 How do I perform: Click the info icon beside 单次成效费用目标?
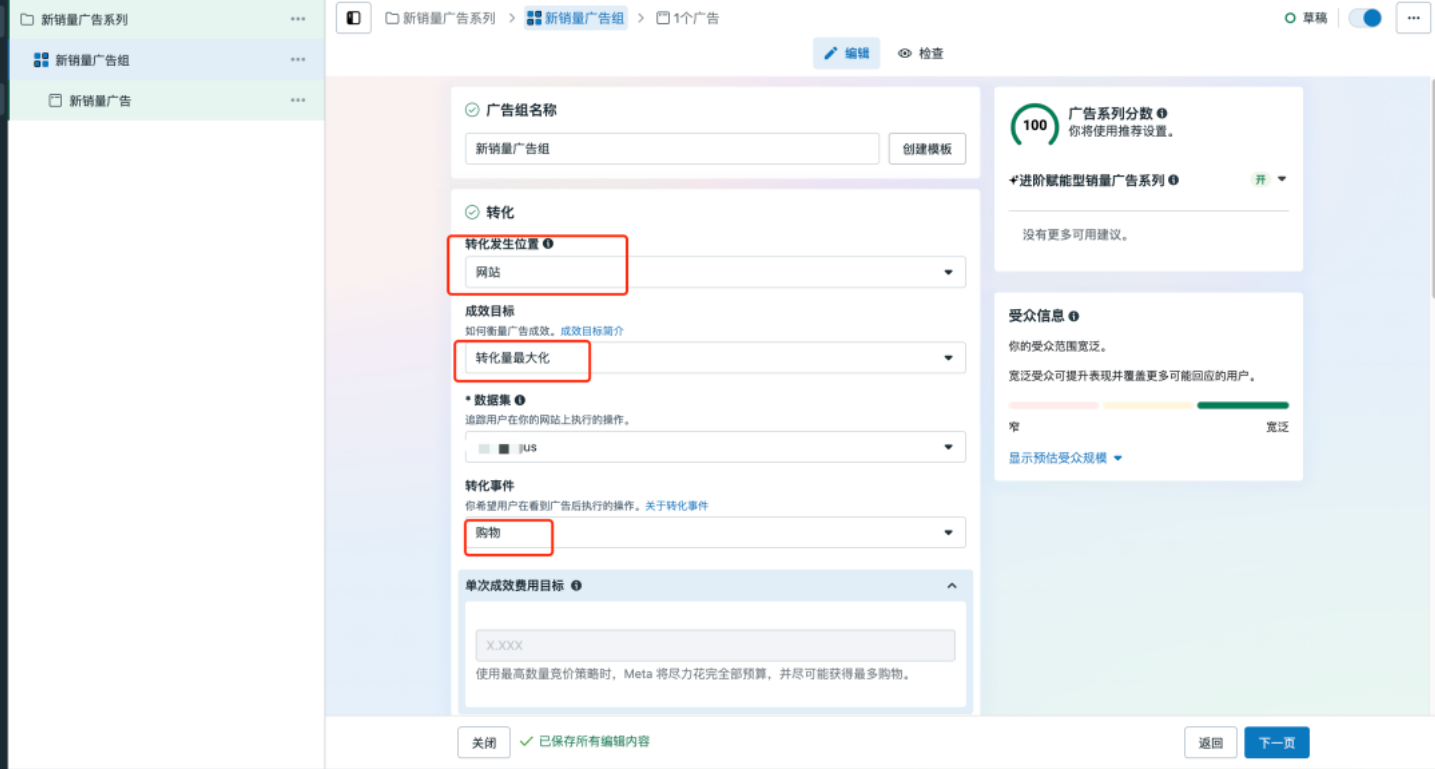(576, 585)
